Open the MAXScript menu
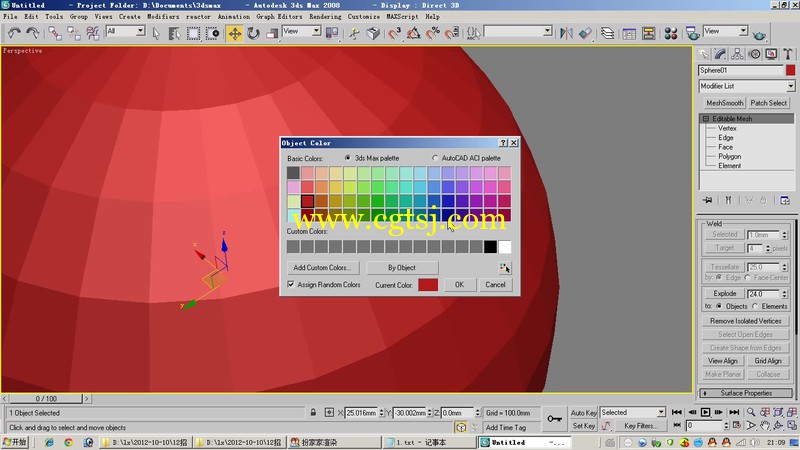 tap(402, 17)
